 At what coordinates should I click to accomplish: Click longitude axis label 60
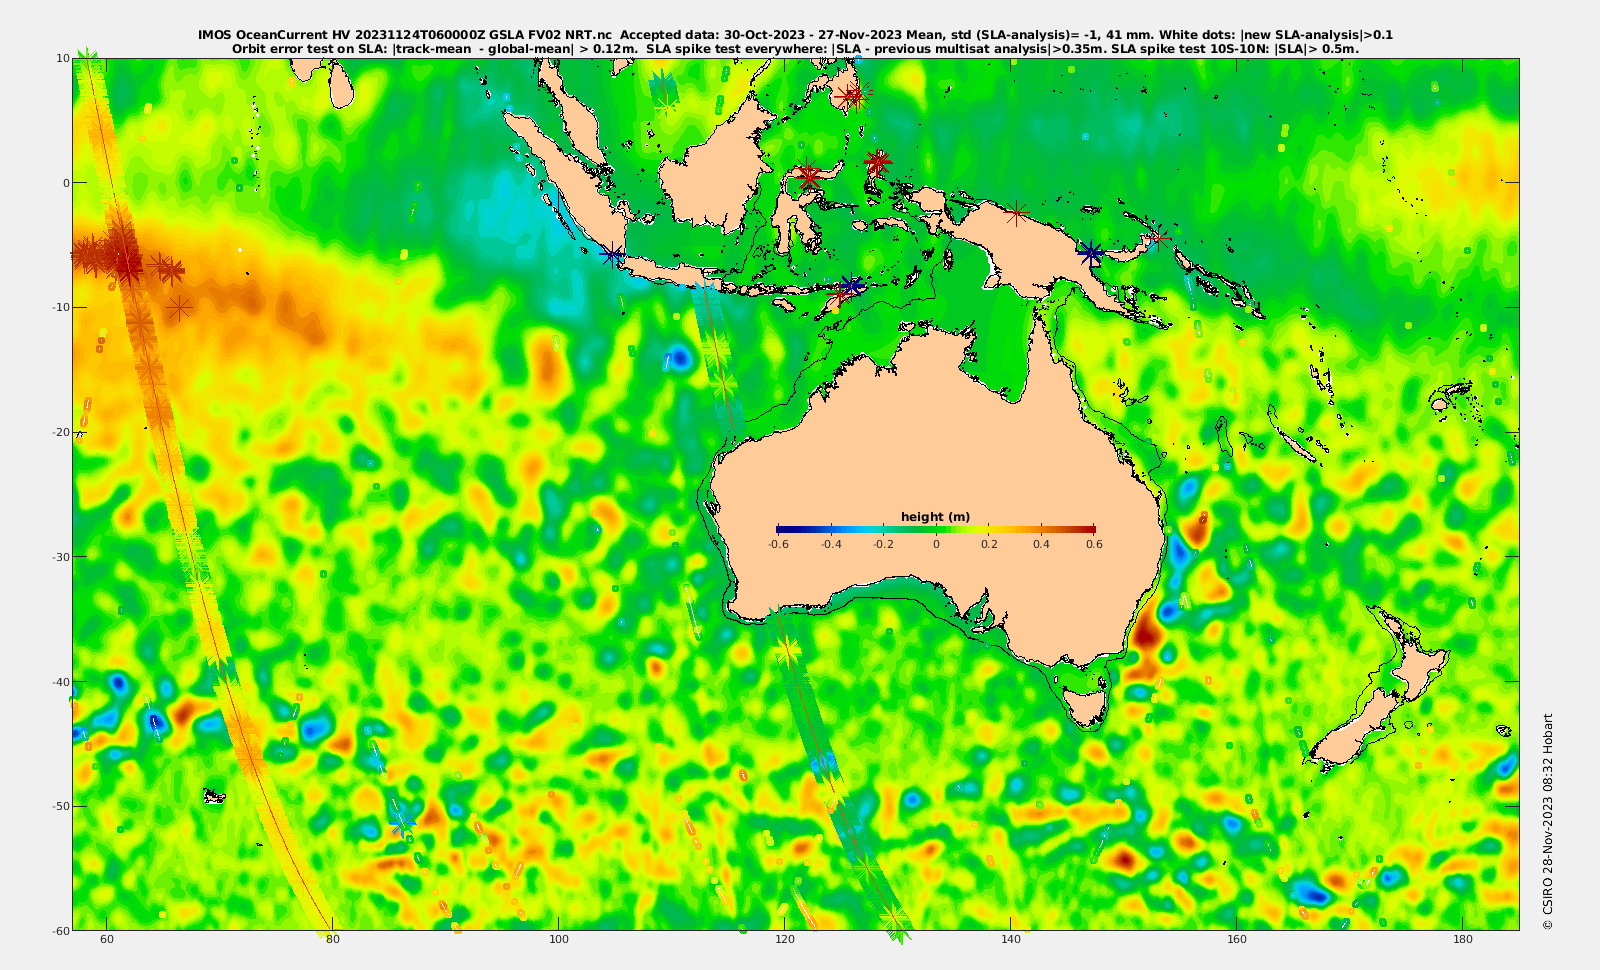[107, 939]
